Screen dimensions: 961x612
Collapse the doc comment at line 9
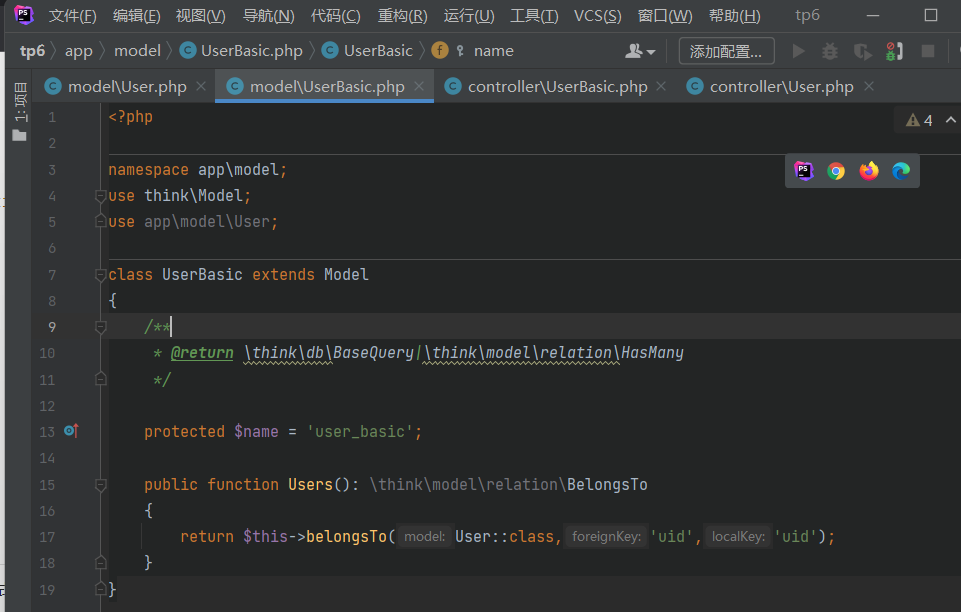coord(101,327)
